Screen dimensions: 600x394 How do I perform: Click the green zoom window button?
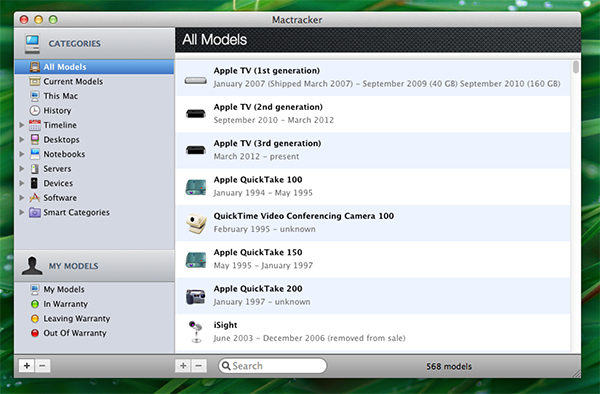53,20
